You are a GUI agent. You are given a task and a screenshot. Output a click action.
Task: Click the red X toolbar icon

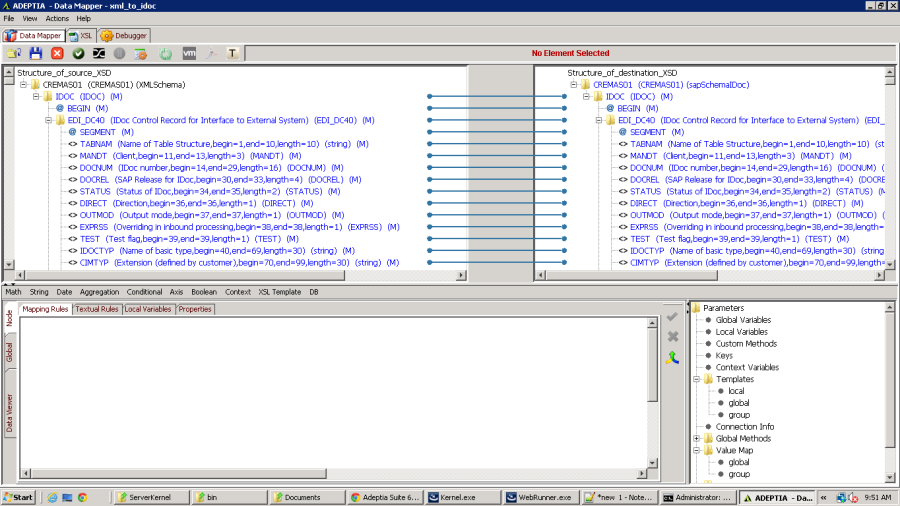click(x=57, y=53)
